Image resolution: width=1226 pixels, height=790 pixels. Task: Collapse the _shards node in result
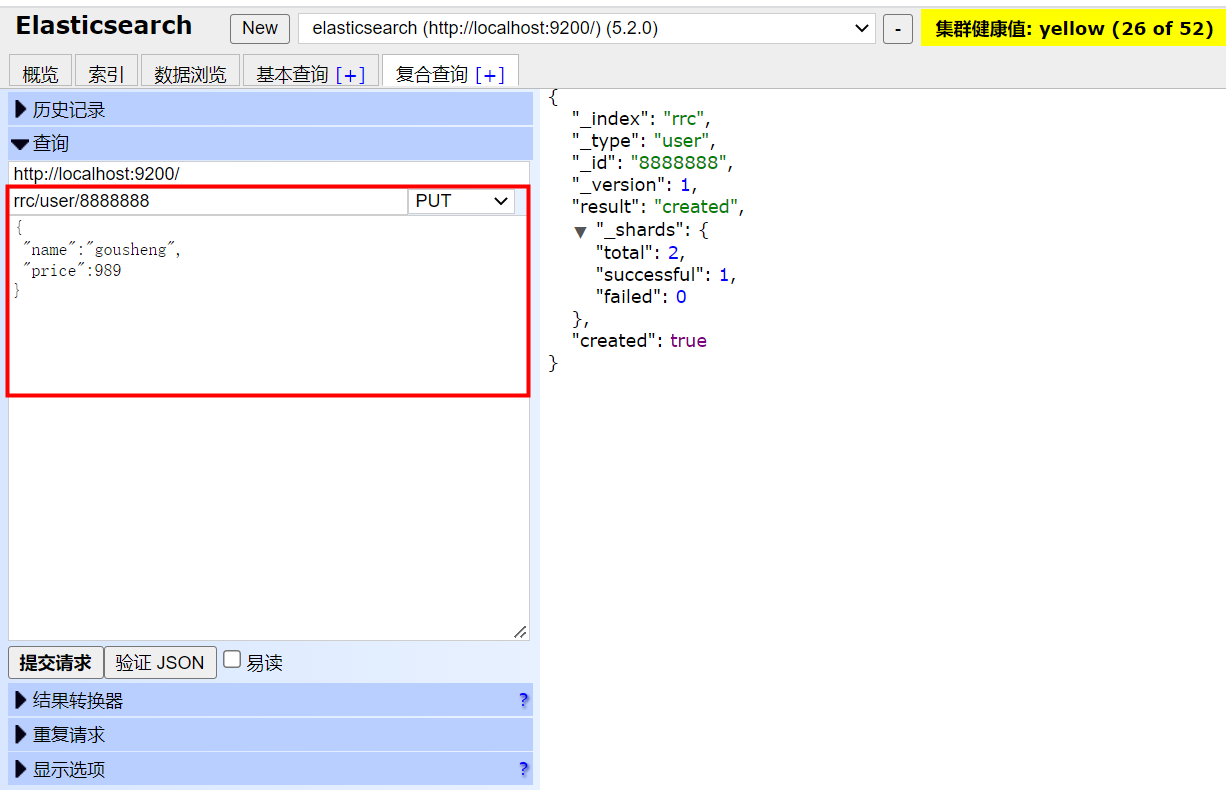(x=580, y=232)
